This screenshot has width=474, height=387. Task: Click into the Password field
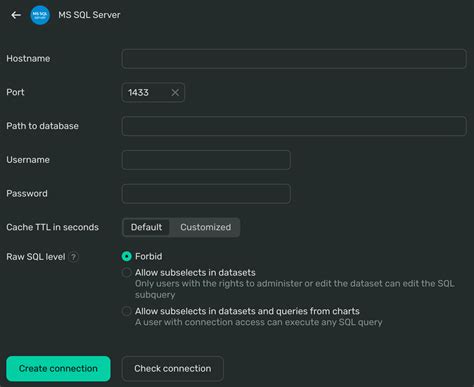coord(206,194)
